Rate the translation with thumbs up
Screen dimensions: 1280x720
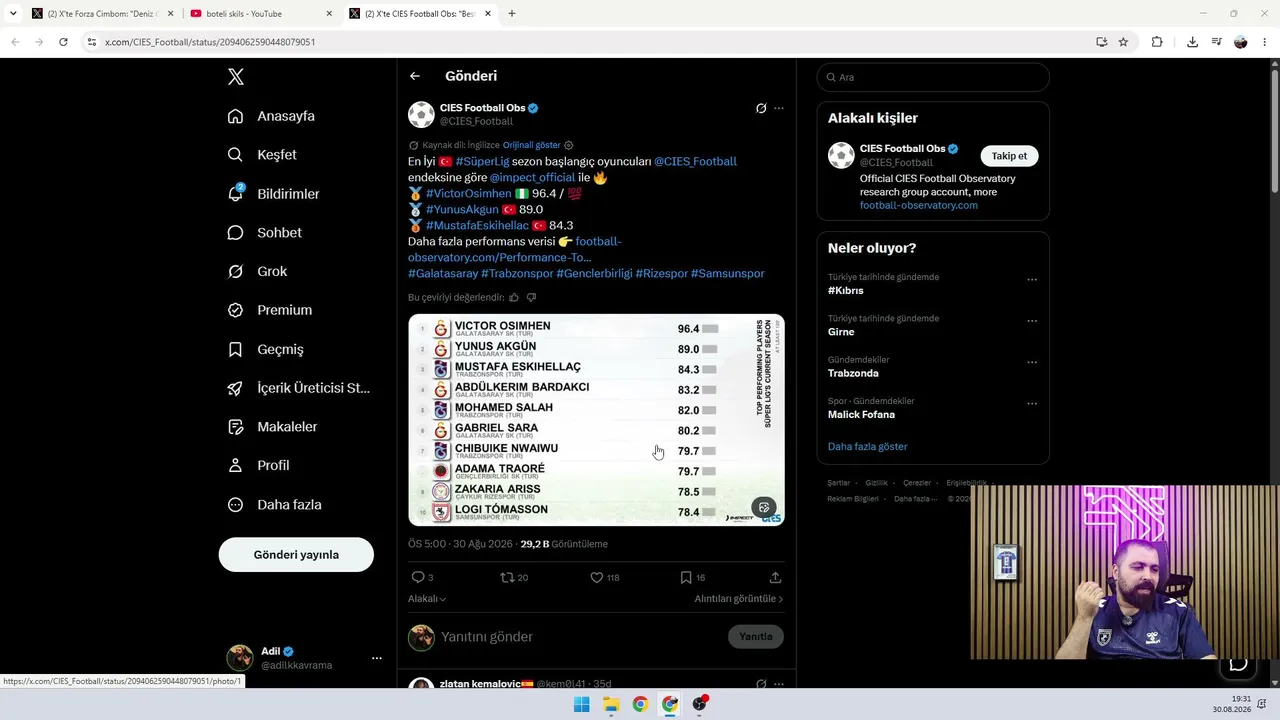(x=514, y=297)
